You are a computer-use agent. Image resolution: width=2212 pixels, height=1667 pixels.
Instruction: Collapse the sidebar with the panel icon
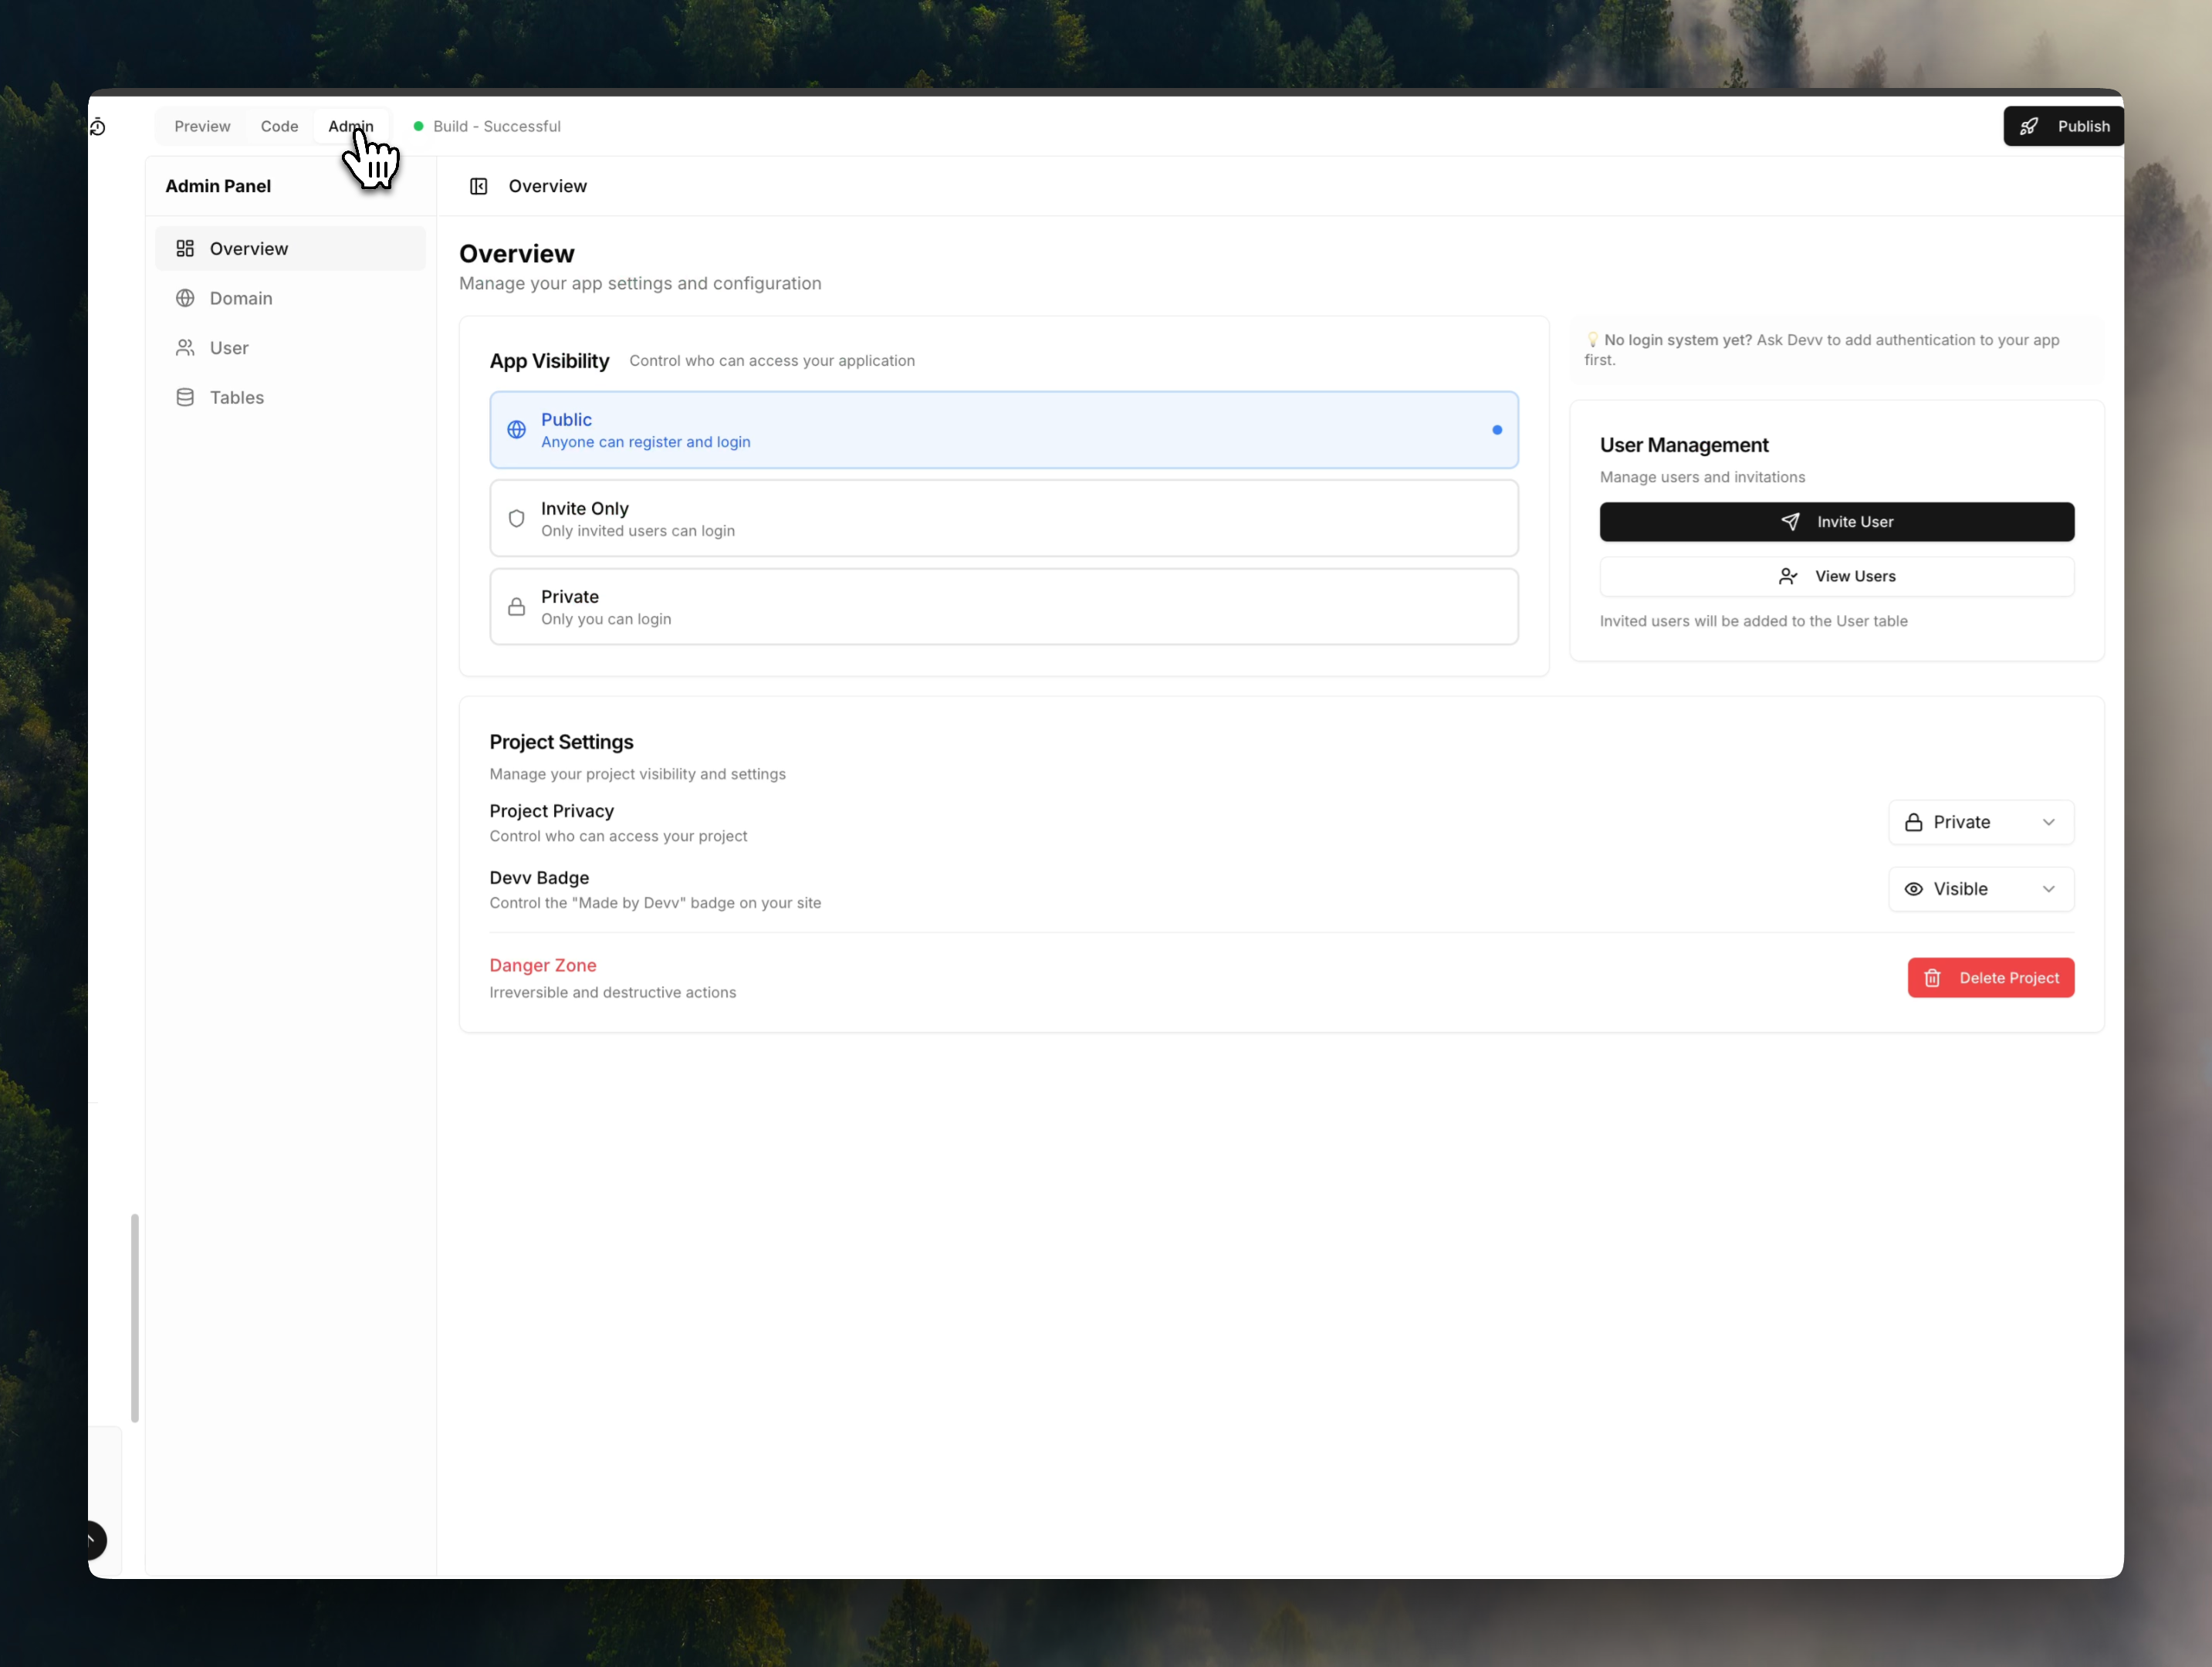click(x=478, y=186)
